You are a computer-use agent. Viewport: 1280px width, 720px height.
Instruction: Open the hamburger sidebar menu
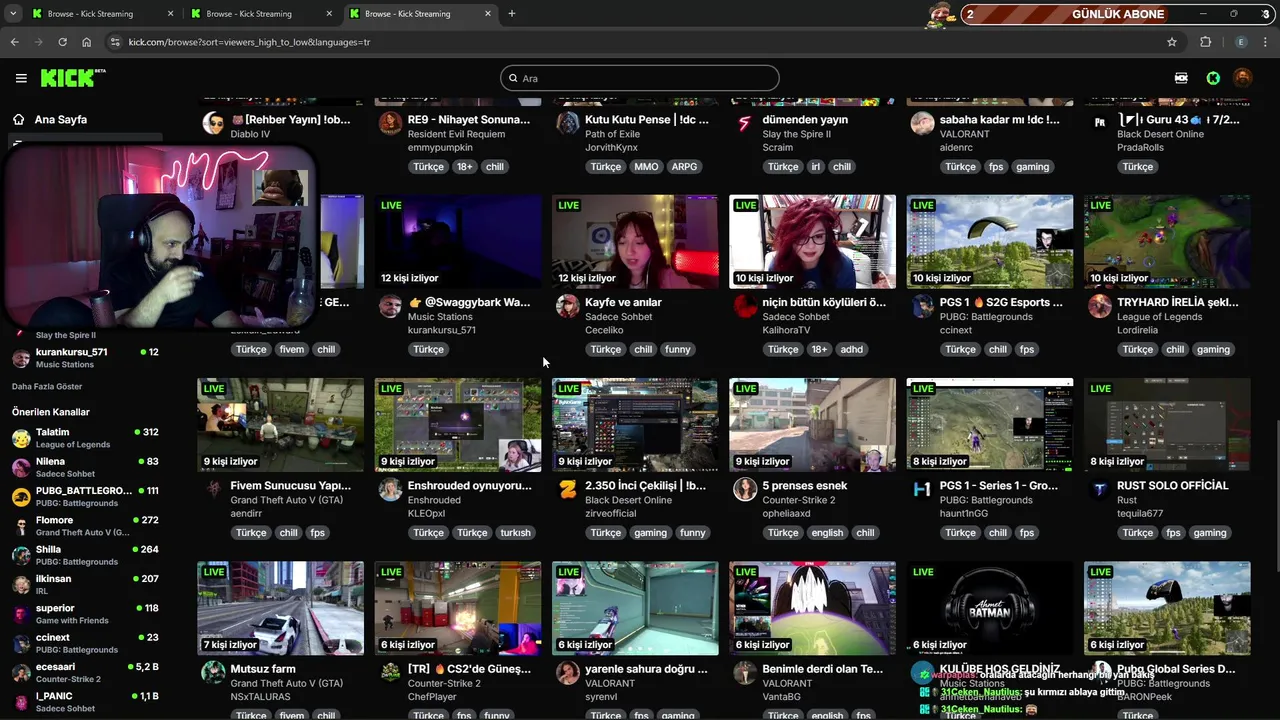pyautogui.click(x=21, y=78)
